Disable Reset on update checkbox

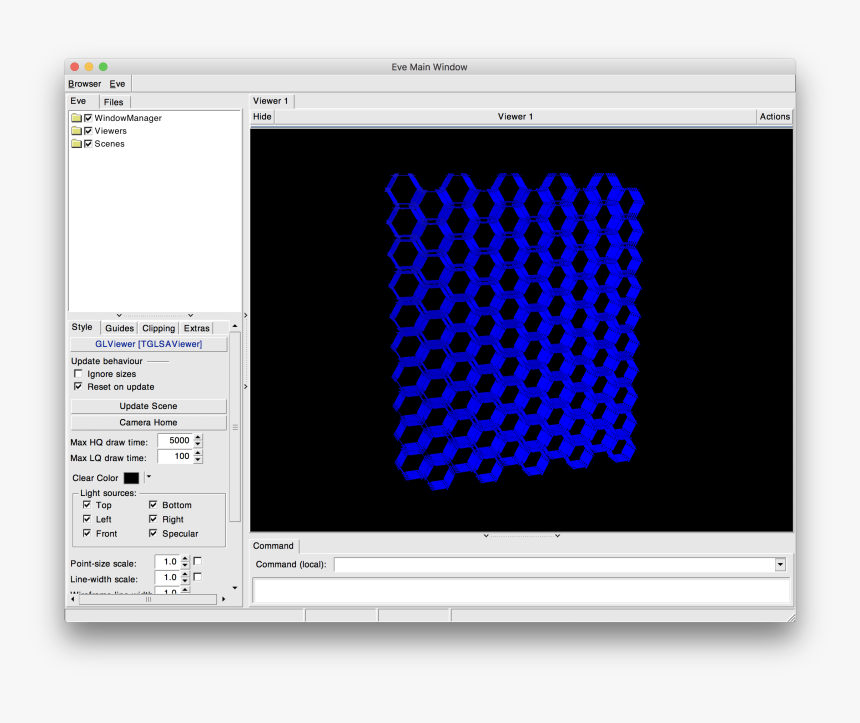78,387
